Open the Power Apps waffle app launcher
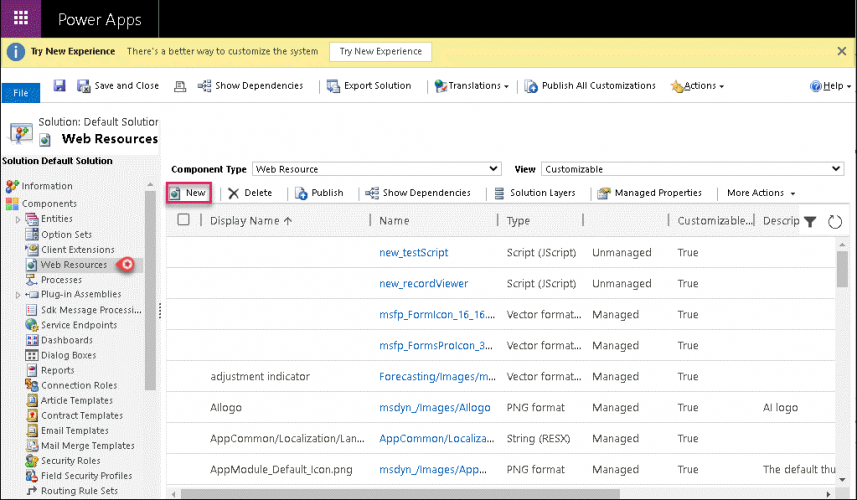The image size is (857, 500). (x=21, y=19)
